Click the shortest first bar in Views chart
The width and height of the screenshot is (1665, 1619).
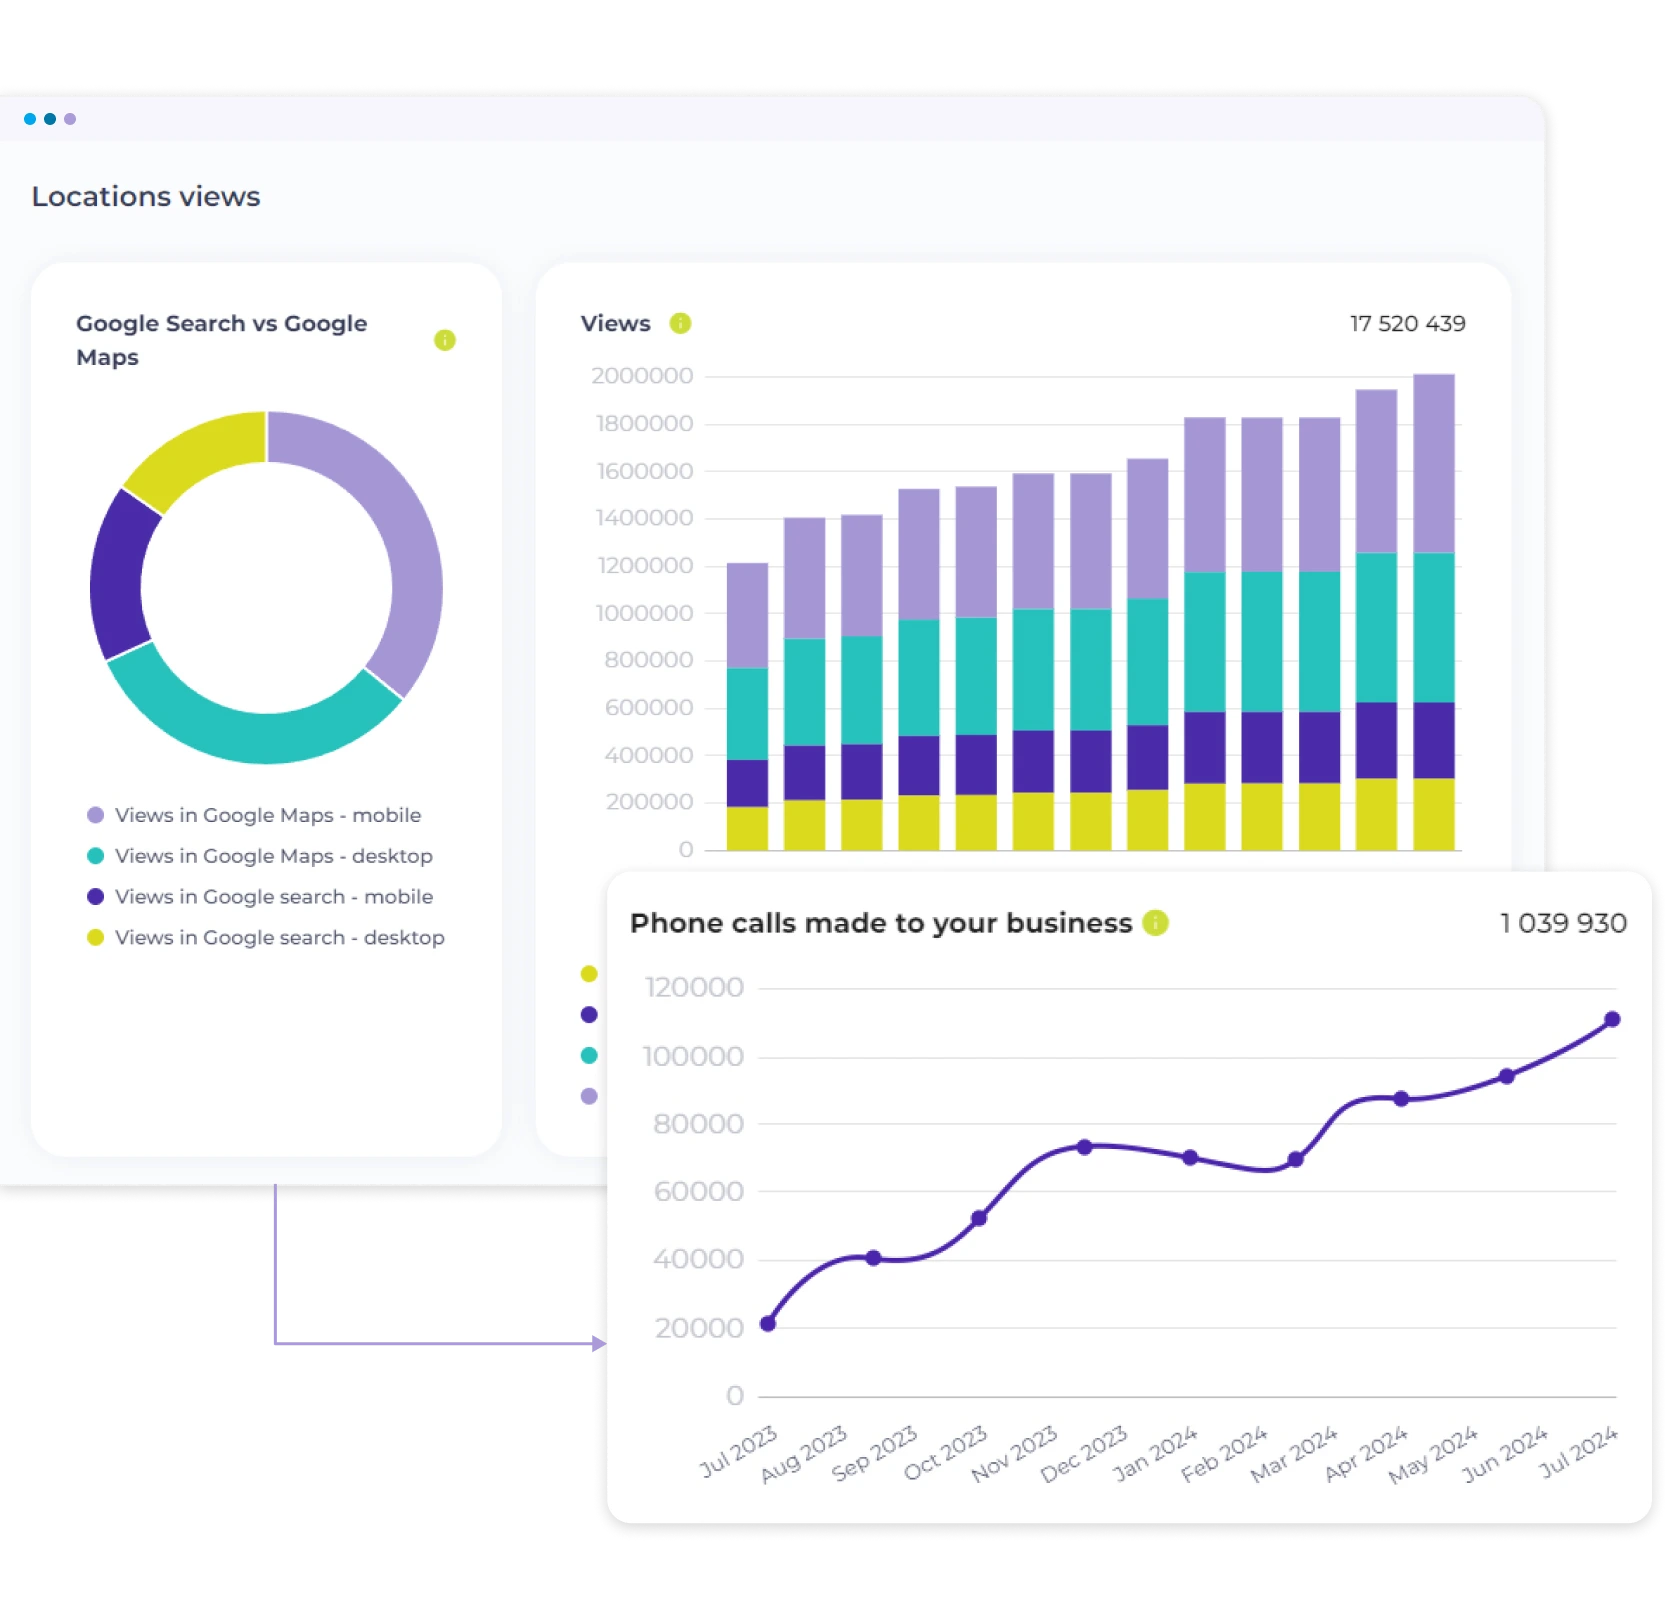point(747,707)
